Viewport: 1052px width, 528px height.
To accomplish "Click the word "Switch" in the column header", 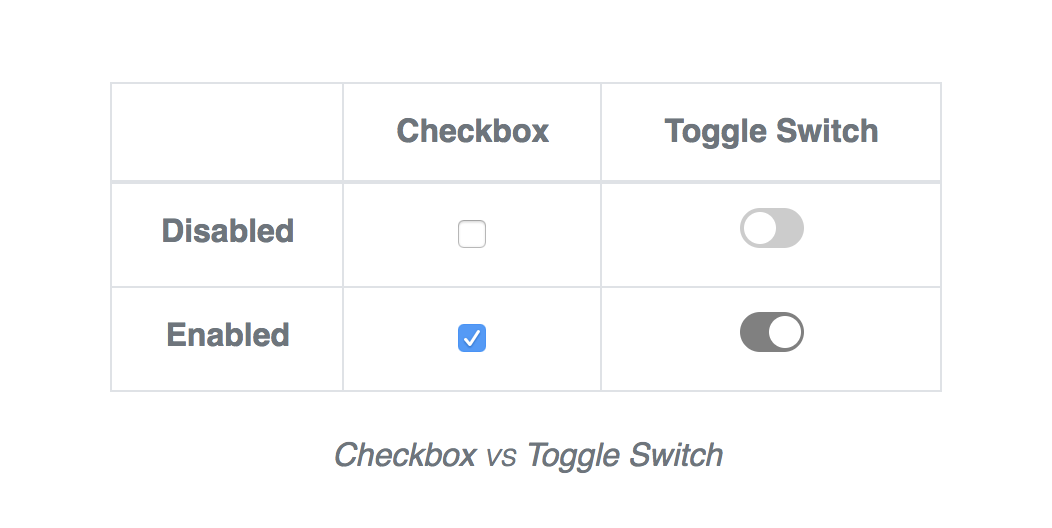I will (831, 131).
